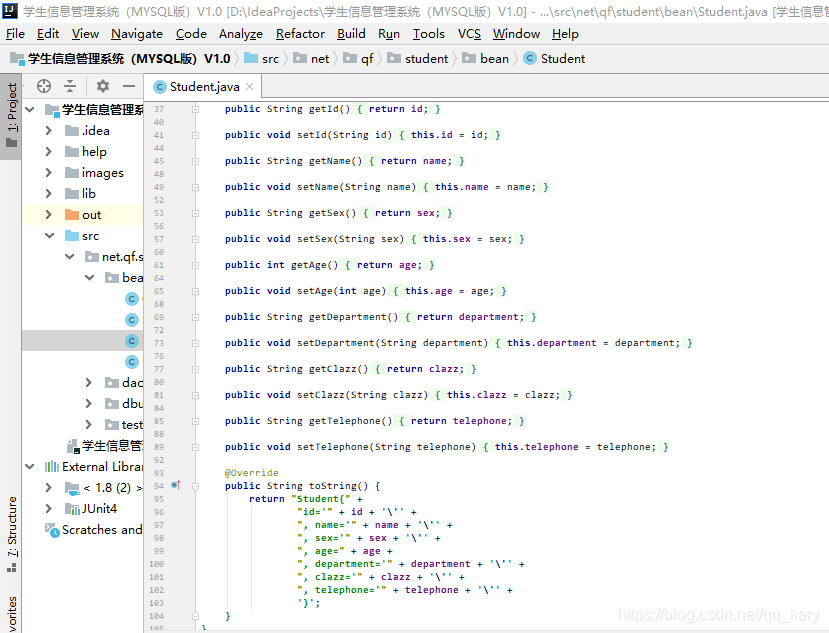Expand the JDK 1.8 (2) library arrow

point(49,488)
